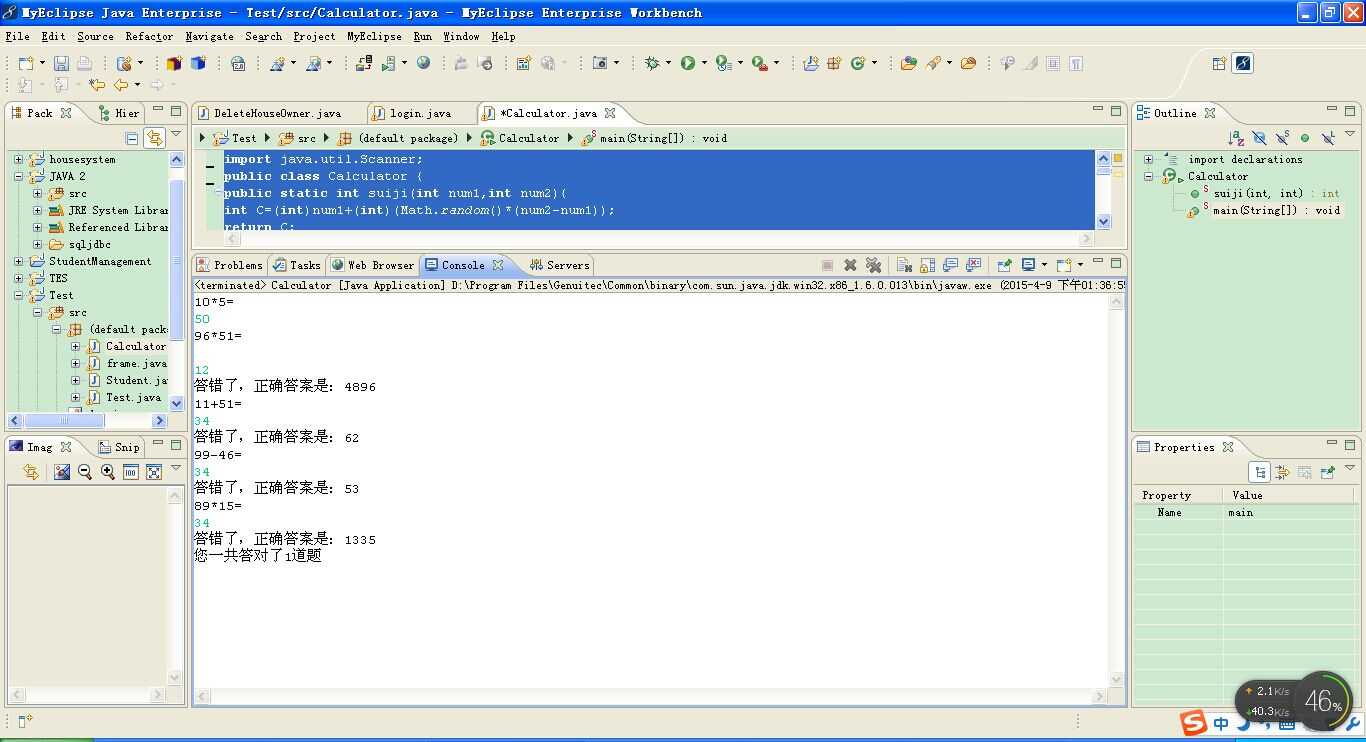The image size is (1366, 742).
Task: Open the File menu
Action: [x=17, y=36]
